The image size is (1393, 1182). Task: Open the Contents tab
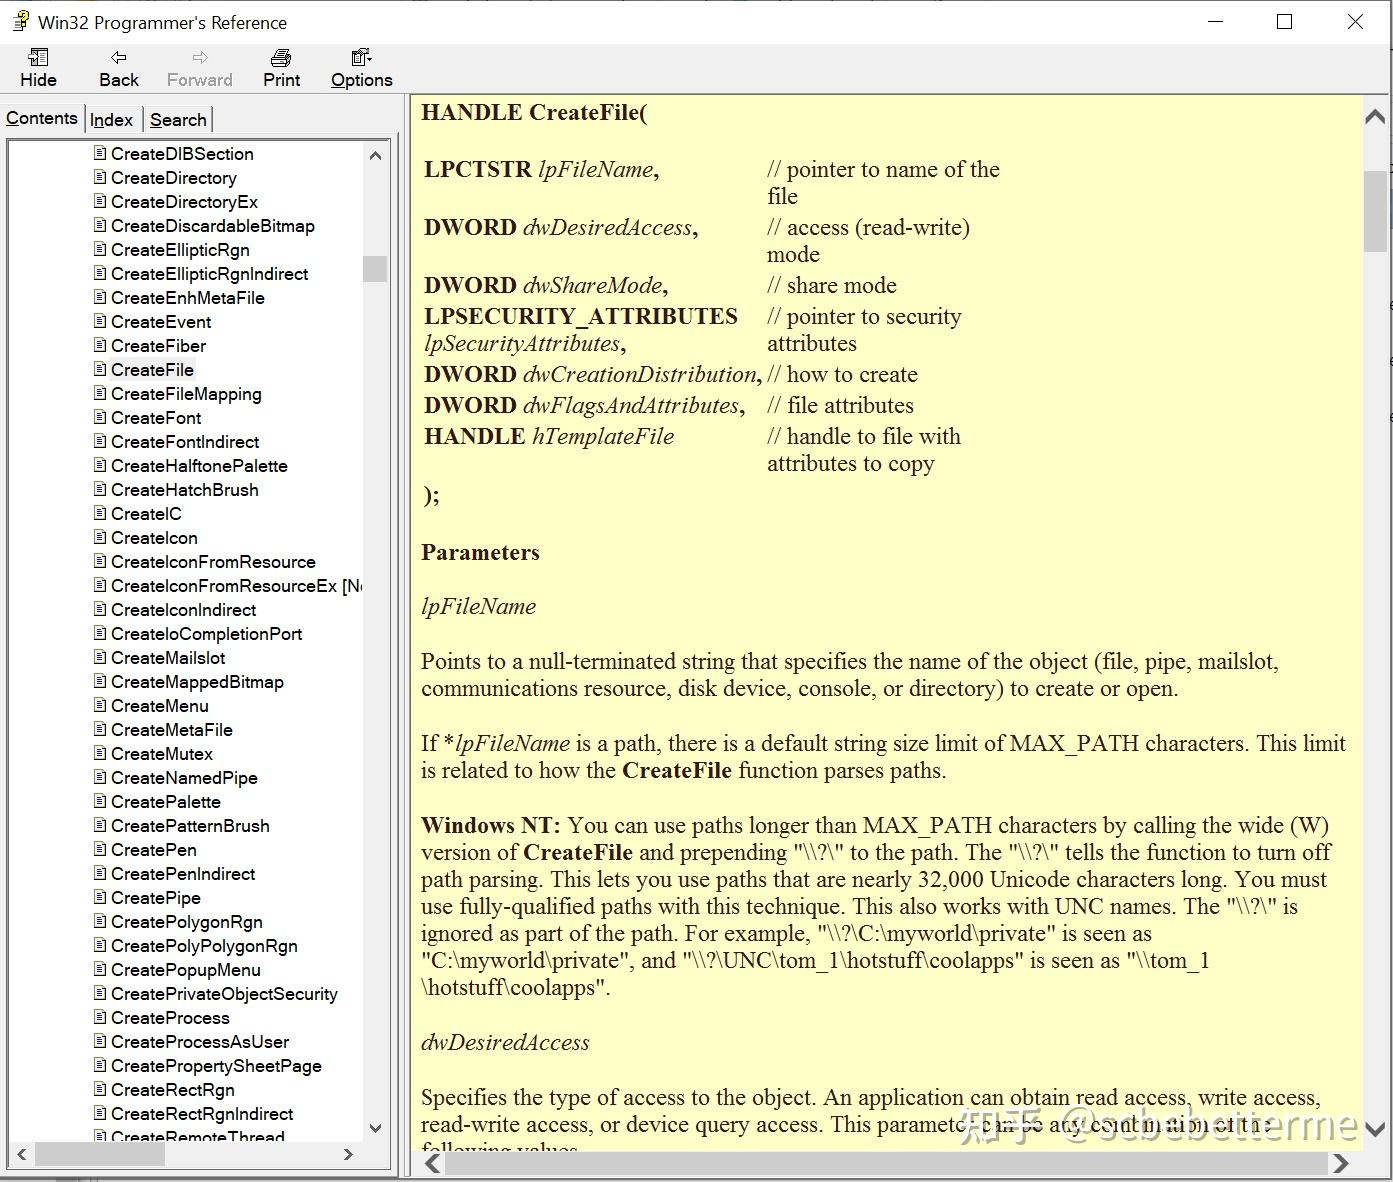click(x=42, y=117)
